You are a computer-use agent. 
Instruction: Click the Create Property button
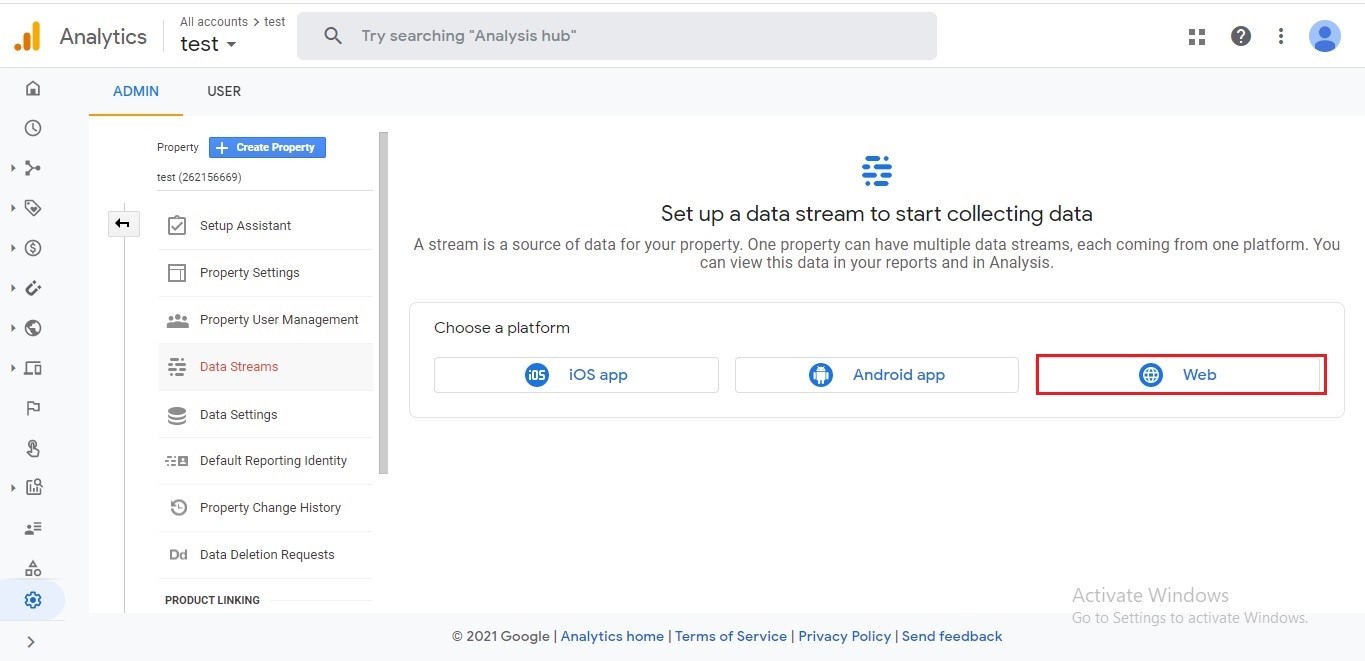267,148
